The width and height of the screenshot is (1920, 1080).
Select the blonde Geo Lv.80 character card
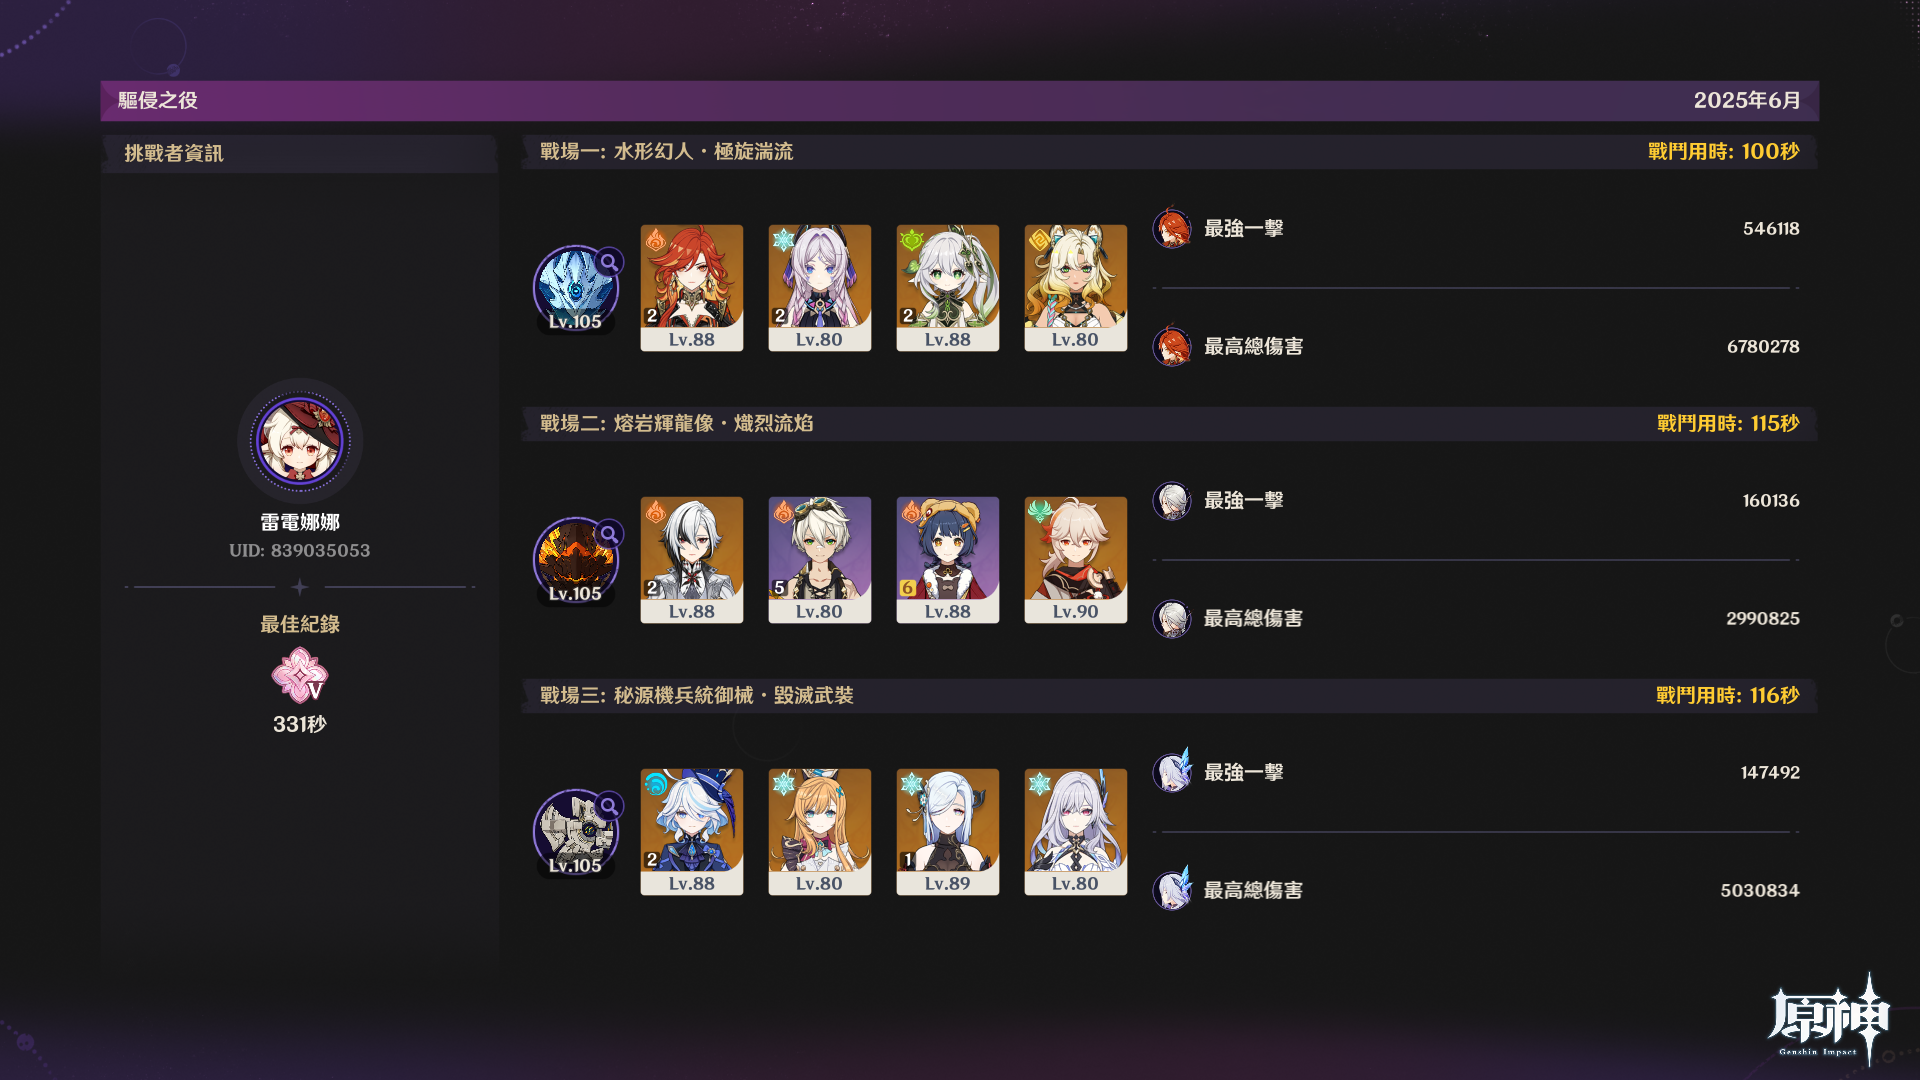coord(1076,288)
